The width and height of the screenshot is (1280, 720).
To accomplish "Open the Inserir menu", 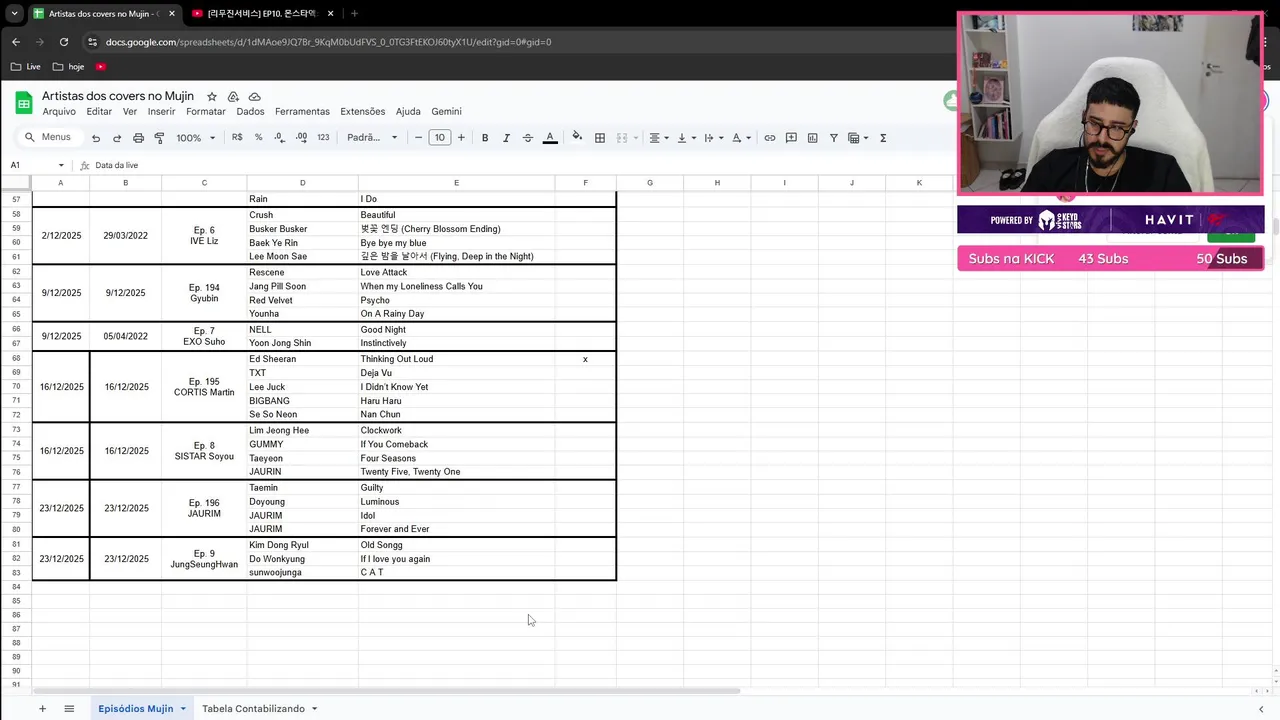I will point(161,111).
